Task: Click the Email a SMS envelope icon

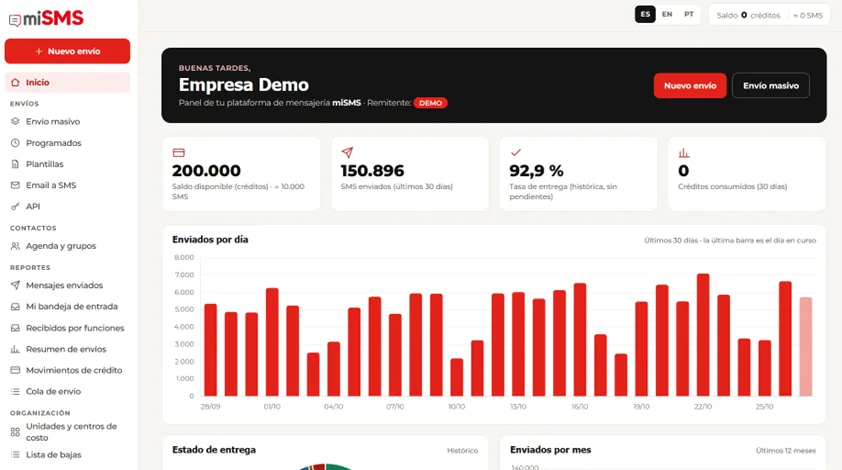Action: coord(15,185)
